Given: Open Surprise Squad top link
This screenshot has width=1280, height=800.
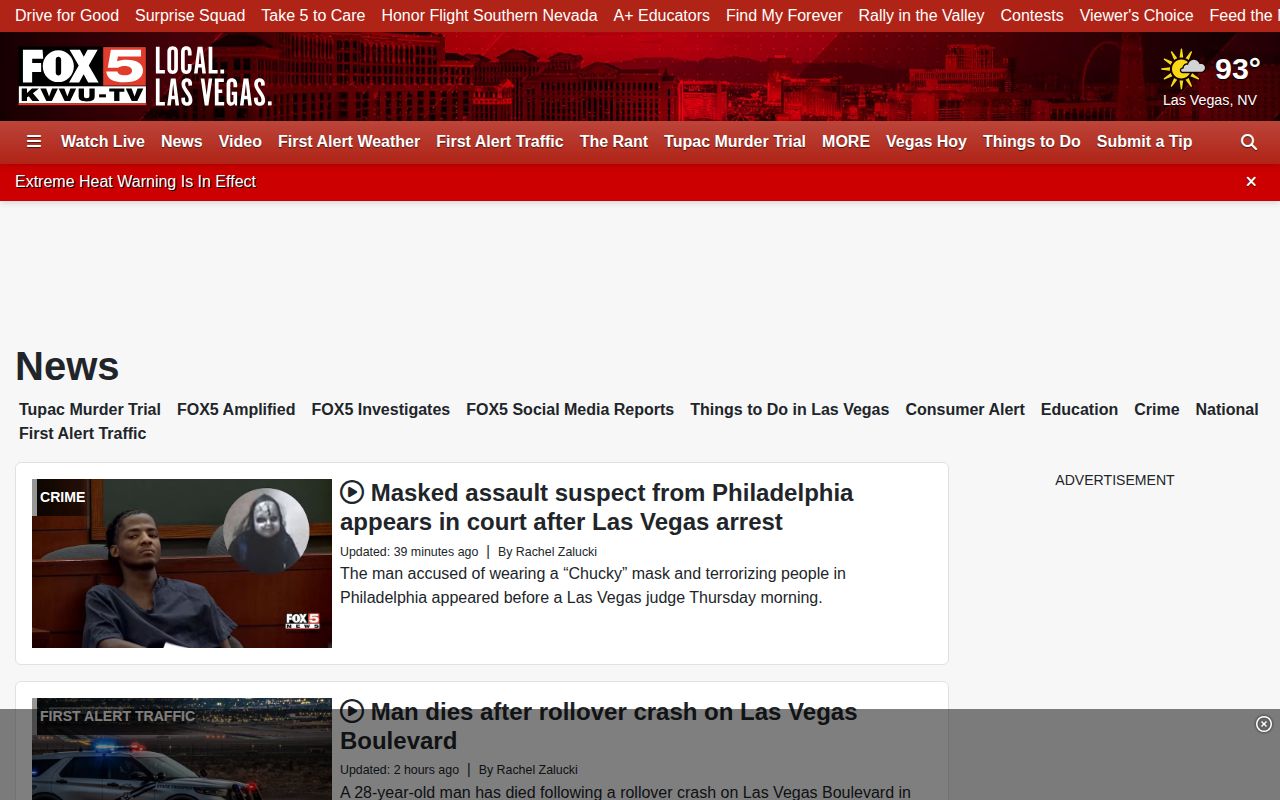Looking at the screenshot, I should (x=190, y=16).
